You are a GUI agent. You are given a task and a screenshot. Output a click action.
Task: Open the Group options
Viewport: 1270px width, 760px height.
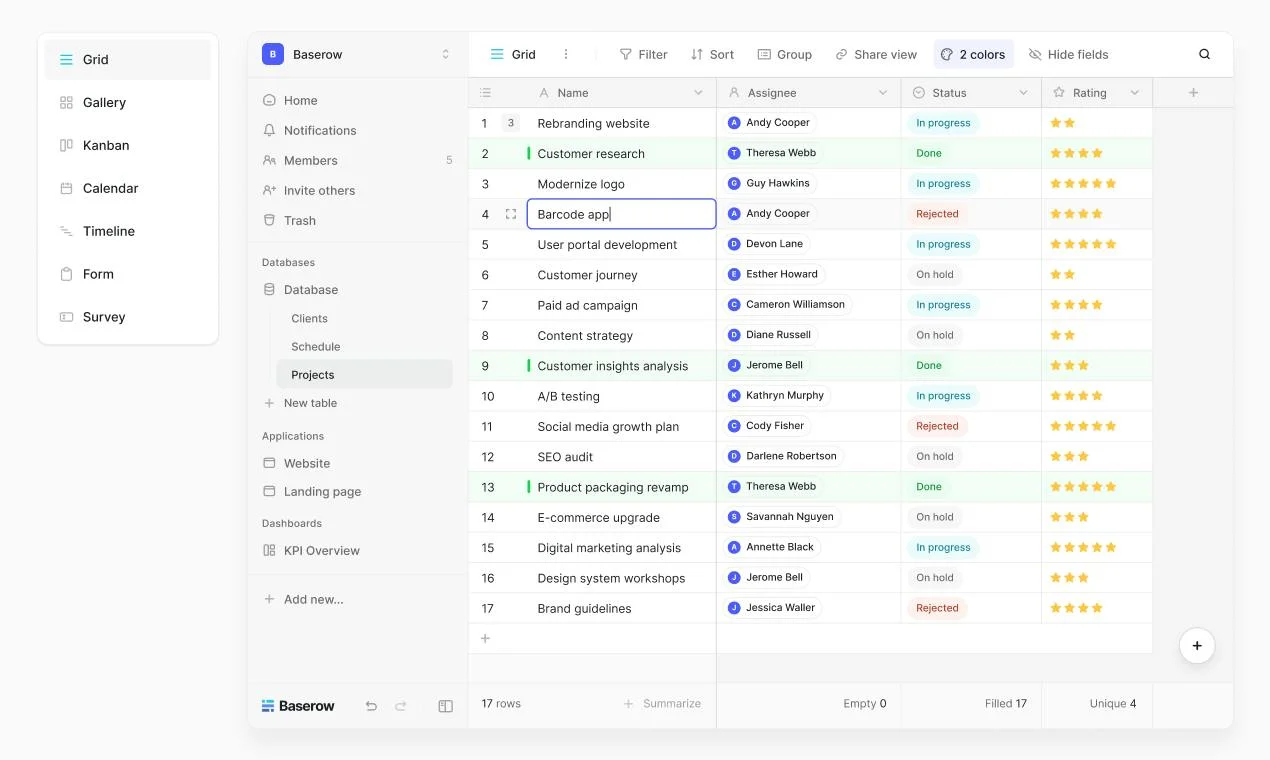click(x=784, y=54)
